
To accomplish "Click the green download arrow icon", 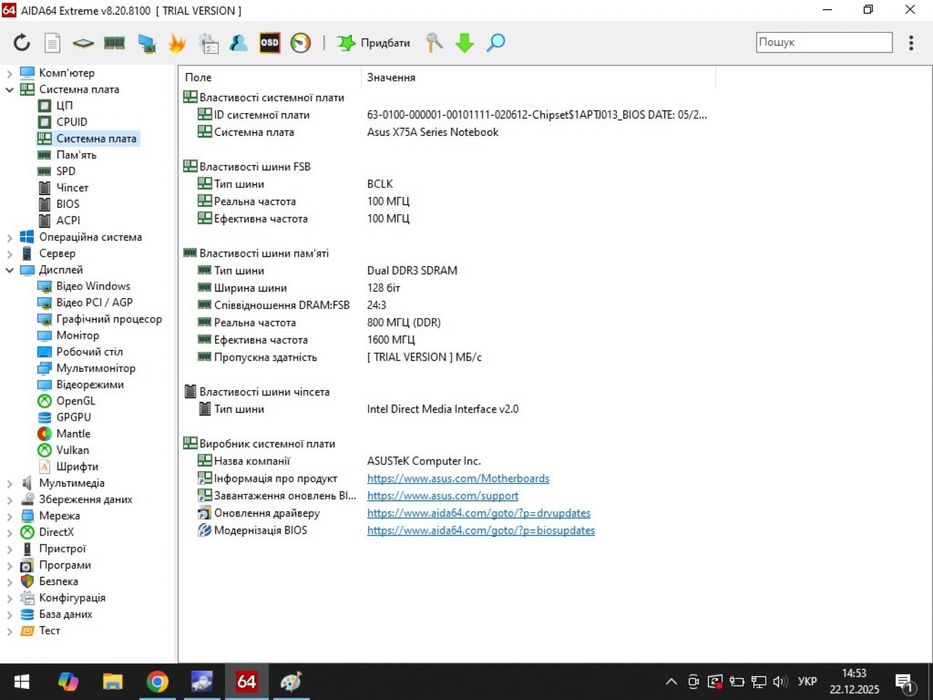I will [x=465, y=43].
